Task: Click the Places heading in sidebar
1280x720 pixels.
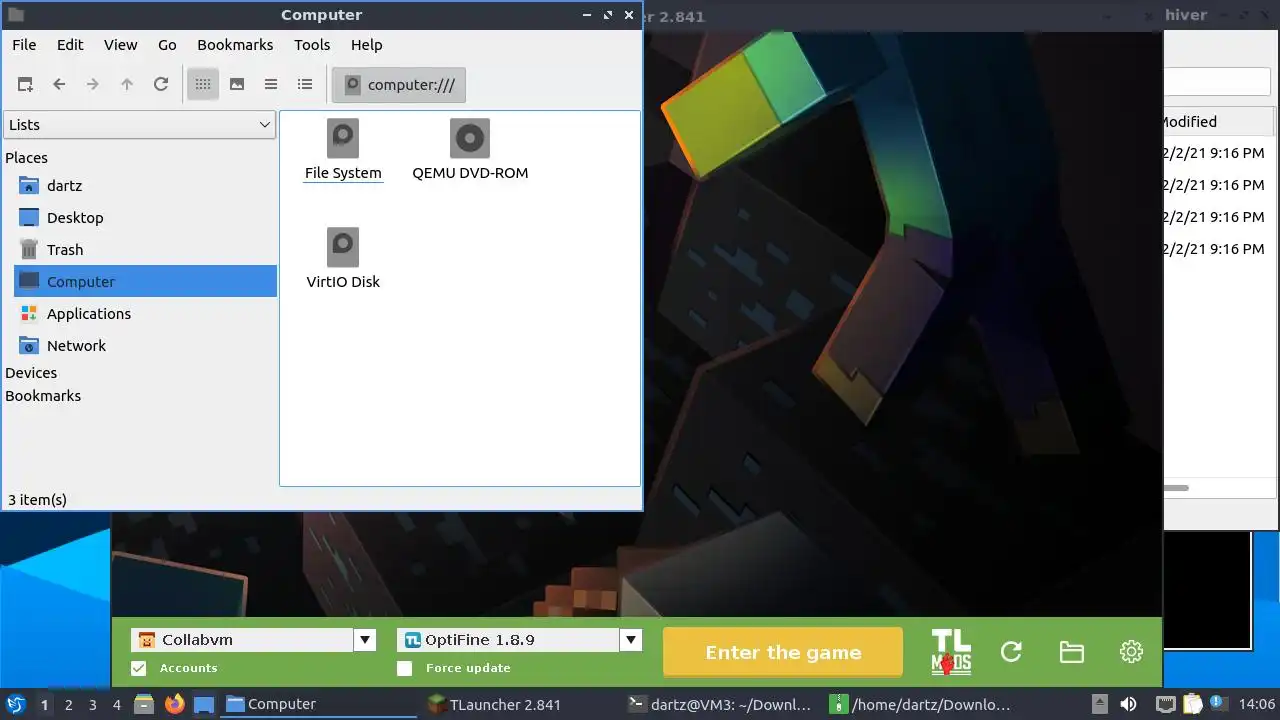Action: coord(26,158)
